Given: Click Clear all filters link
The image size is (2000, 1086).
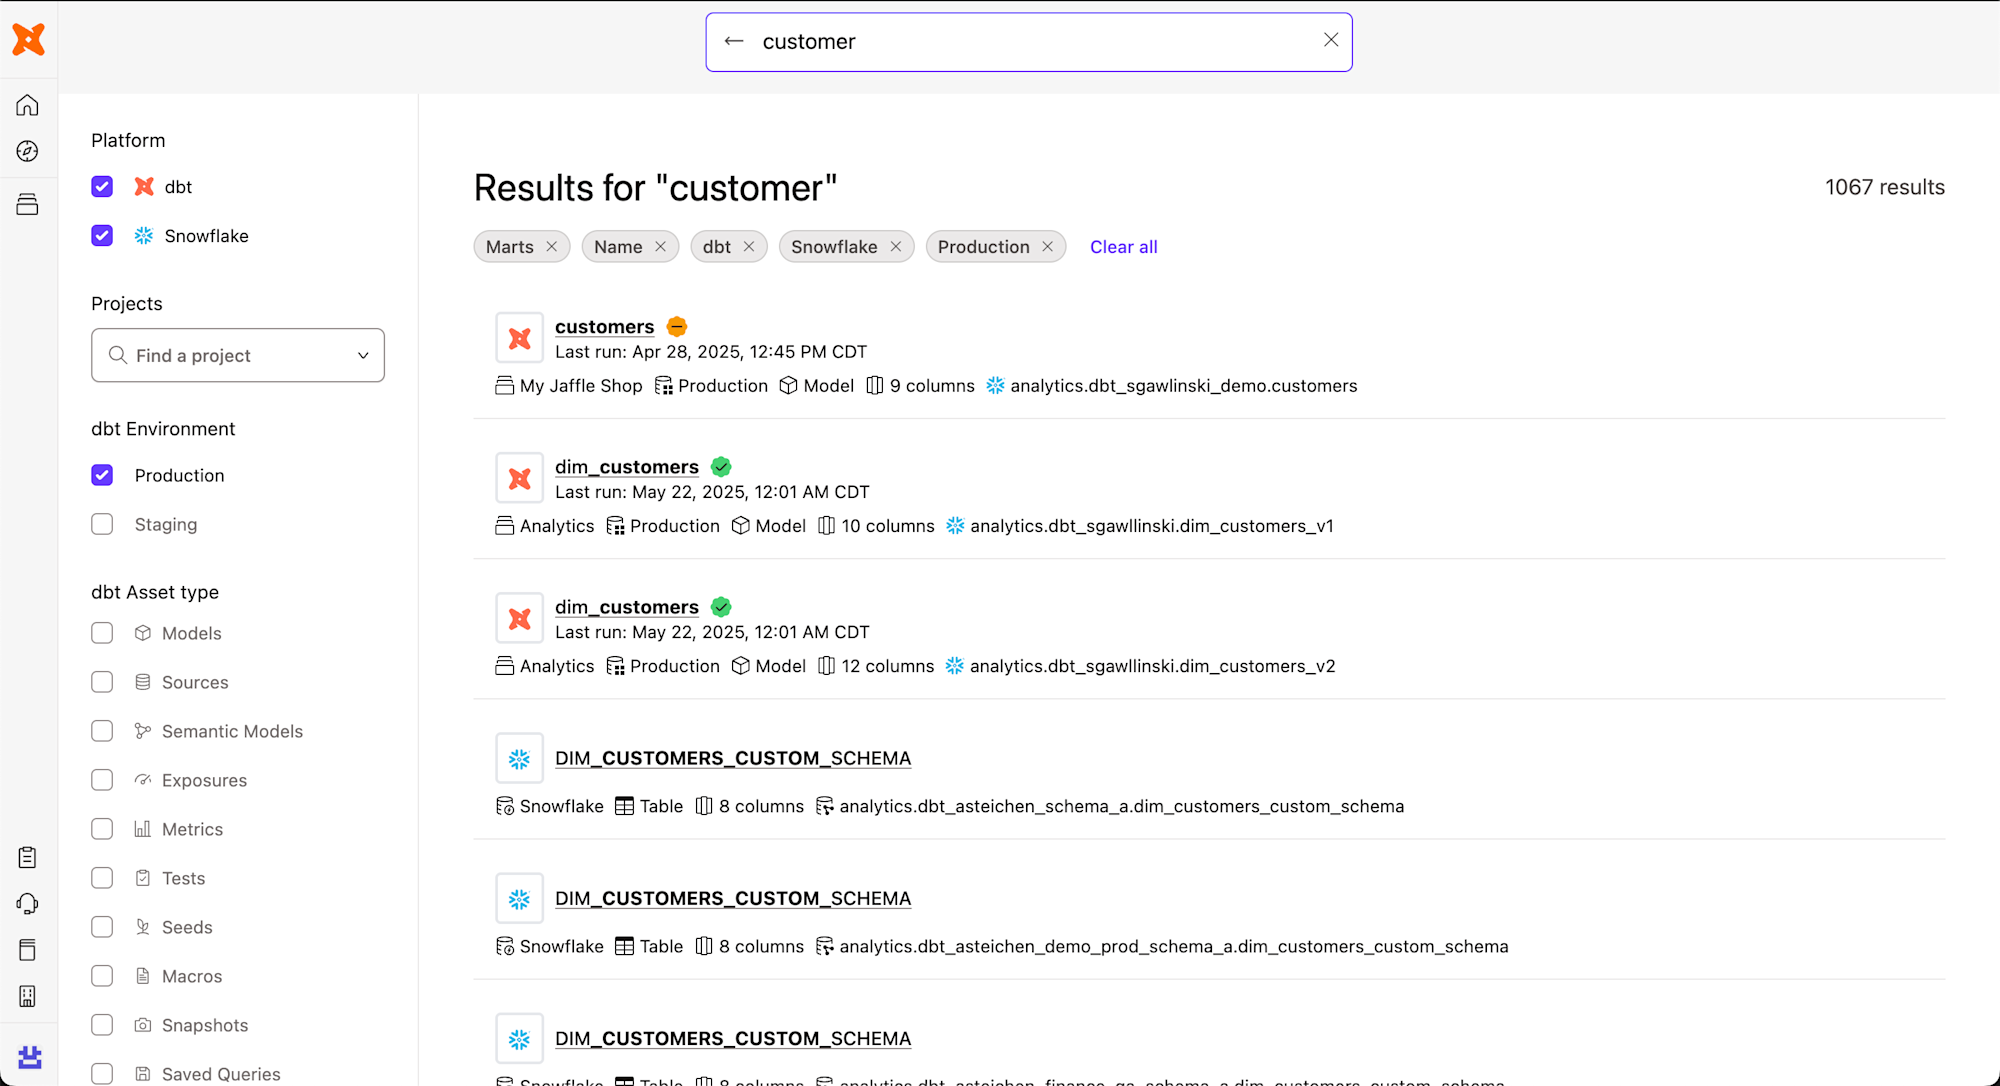Looking at the screenshot, I should pyautogui.click(x=1123, y=247).
